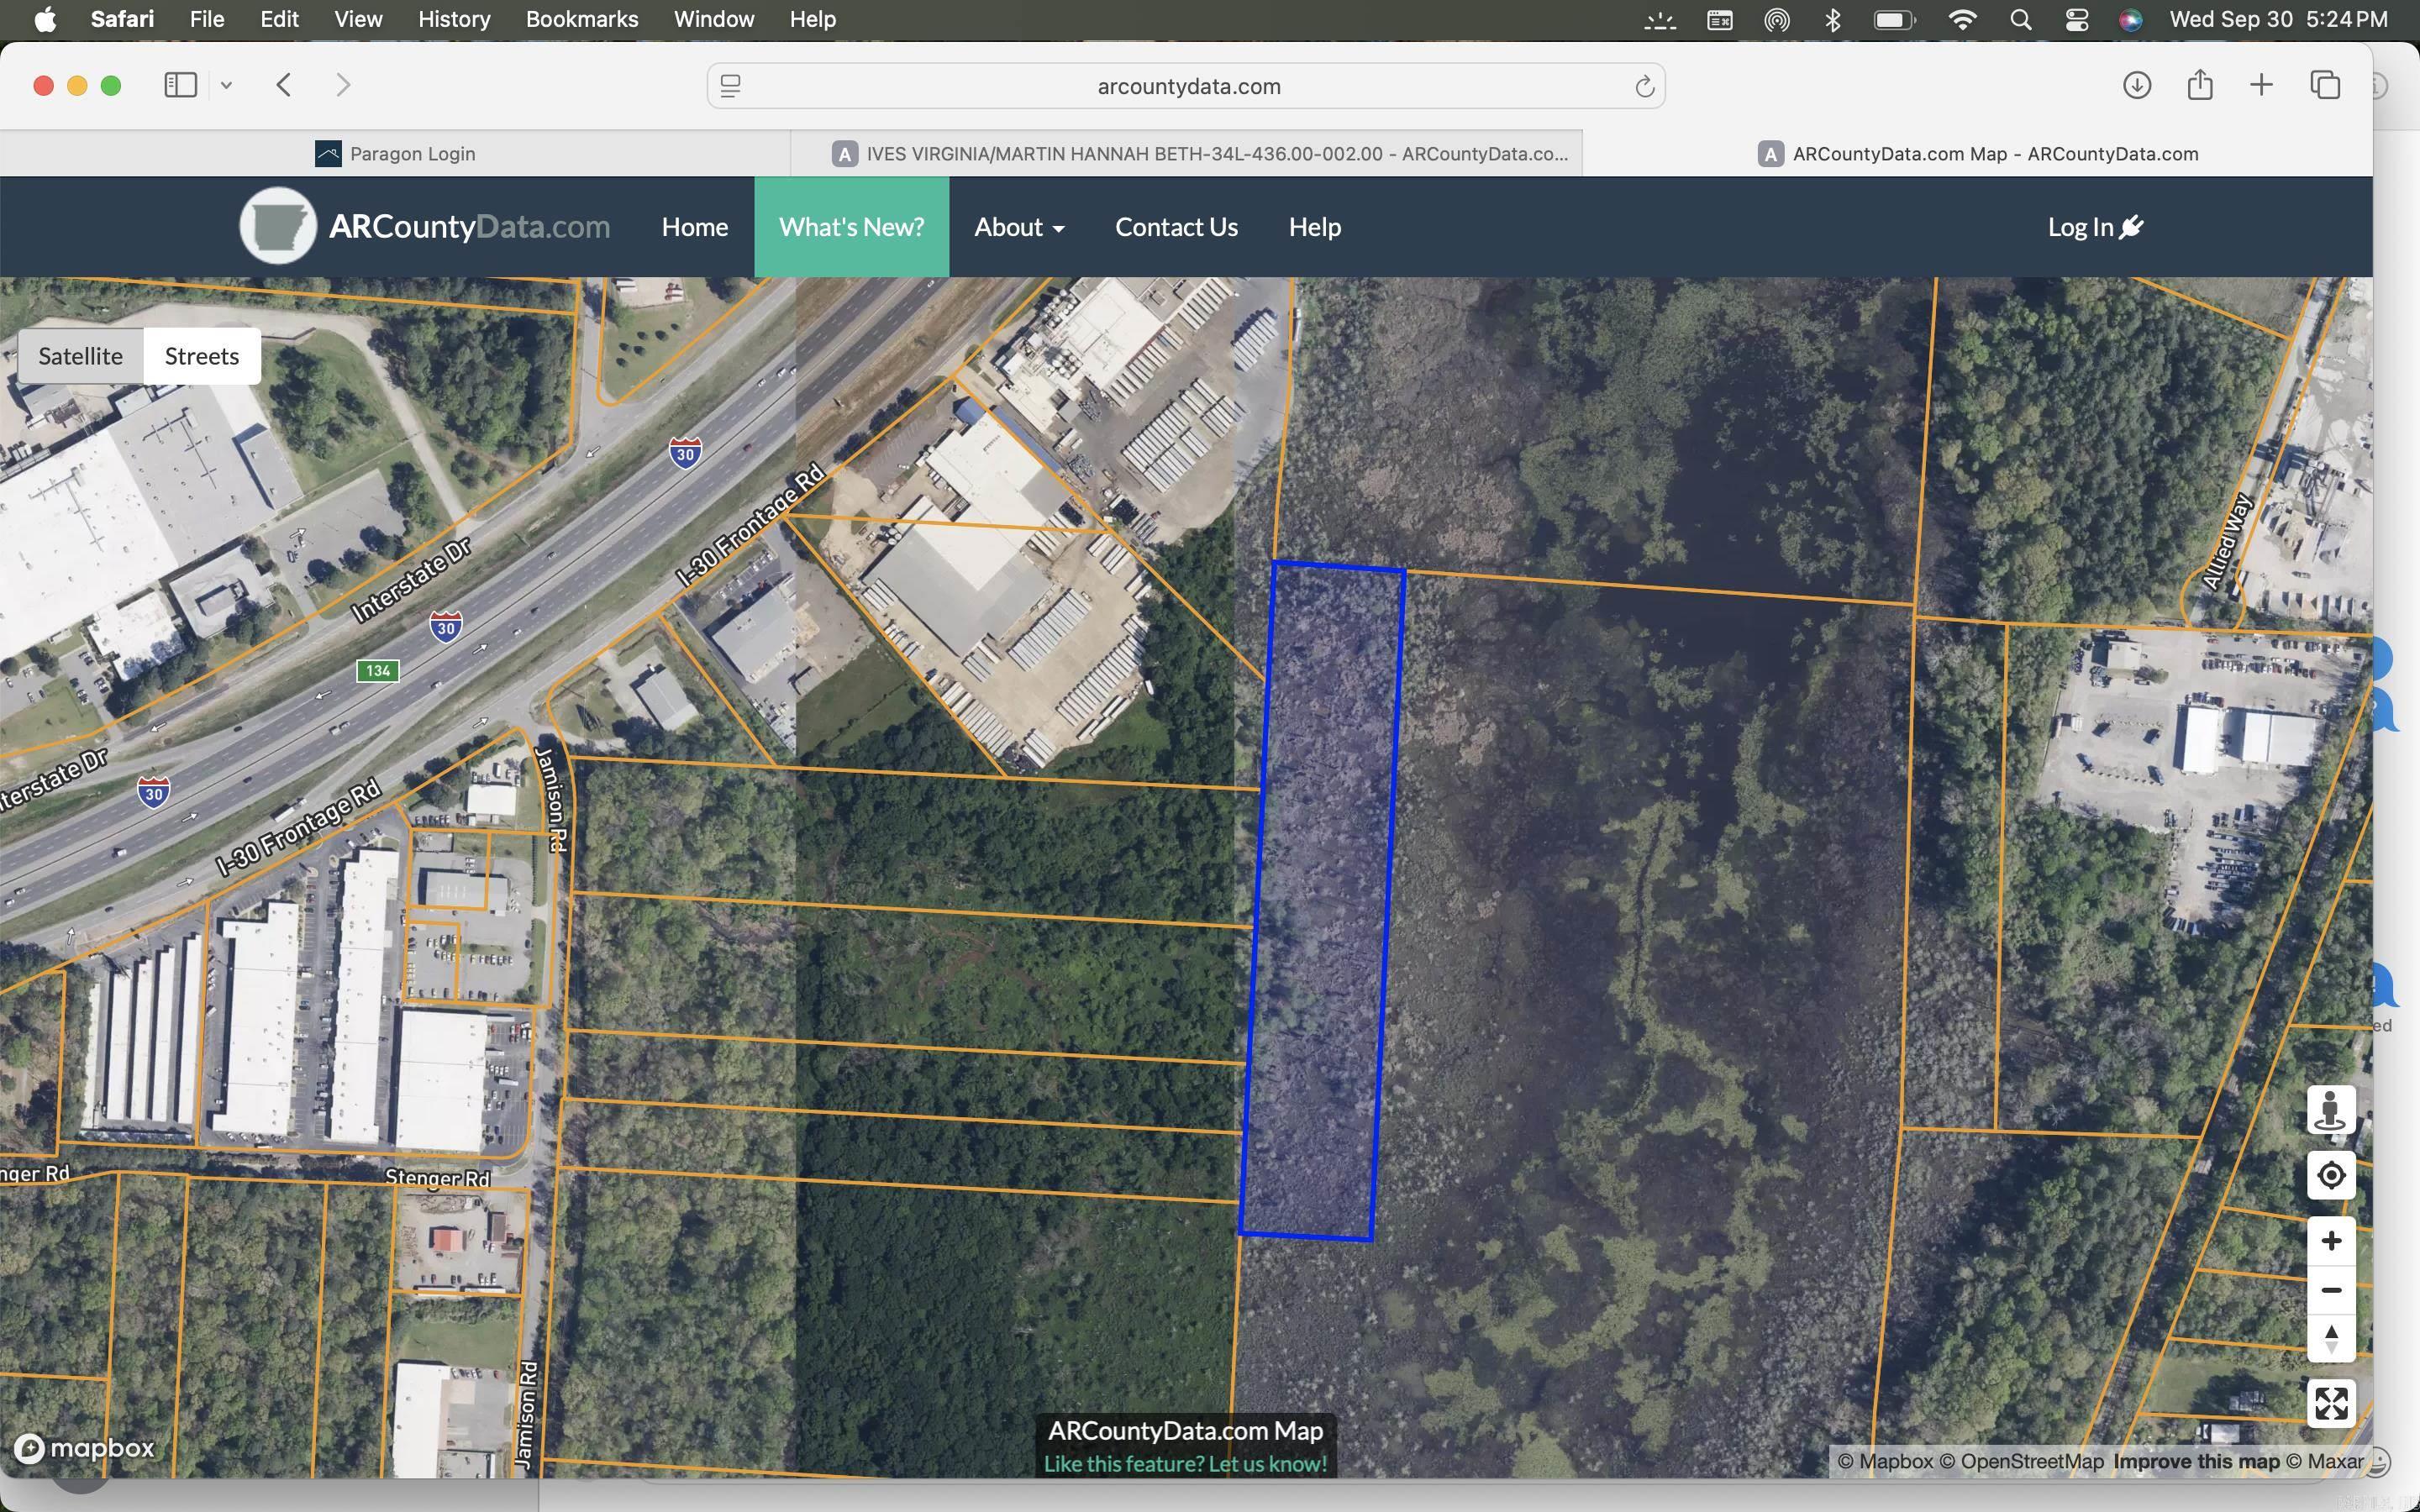The image size is (2420, 1512).
Task: Open the Bookmarks menu
Action: click(x=581, y=19)
